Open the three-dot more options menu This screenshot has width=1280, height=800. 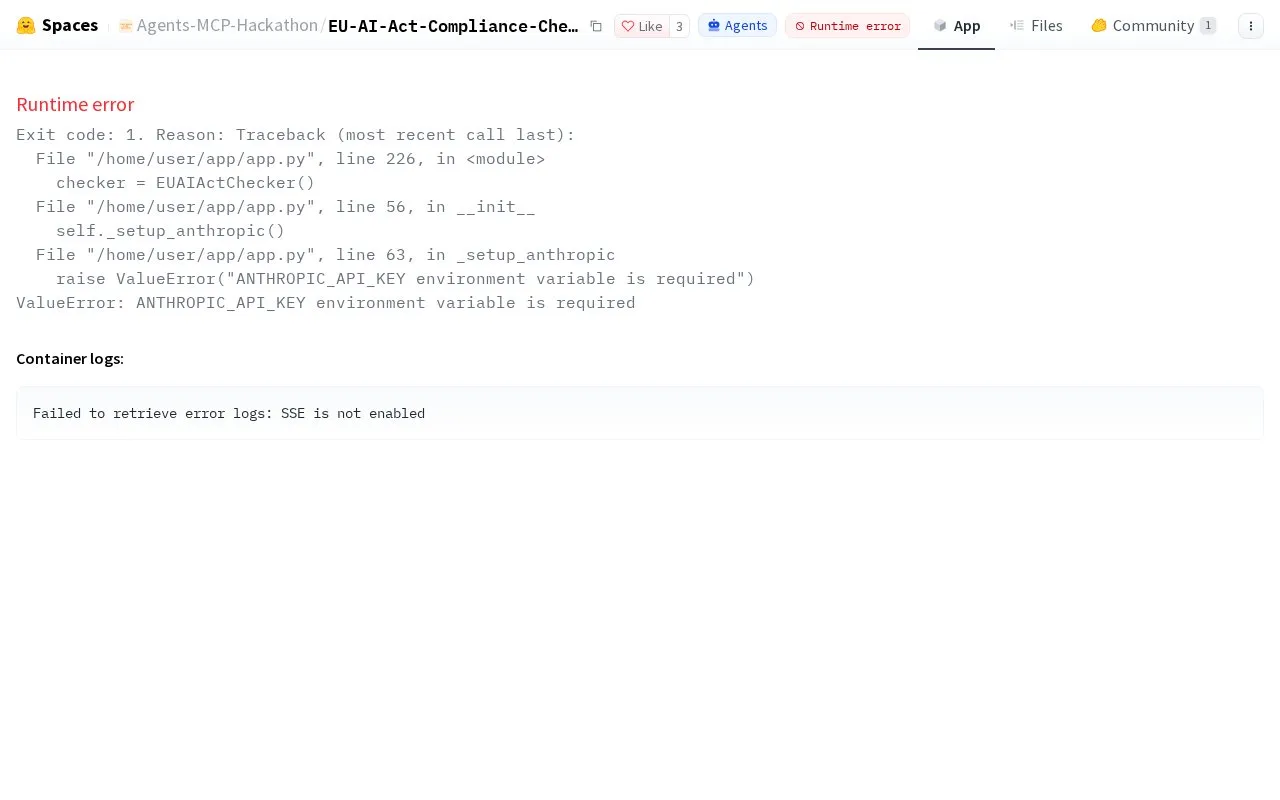pos(1251,26)
